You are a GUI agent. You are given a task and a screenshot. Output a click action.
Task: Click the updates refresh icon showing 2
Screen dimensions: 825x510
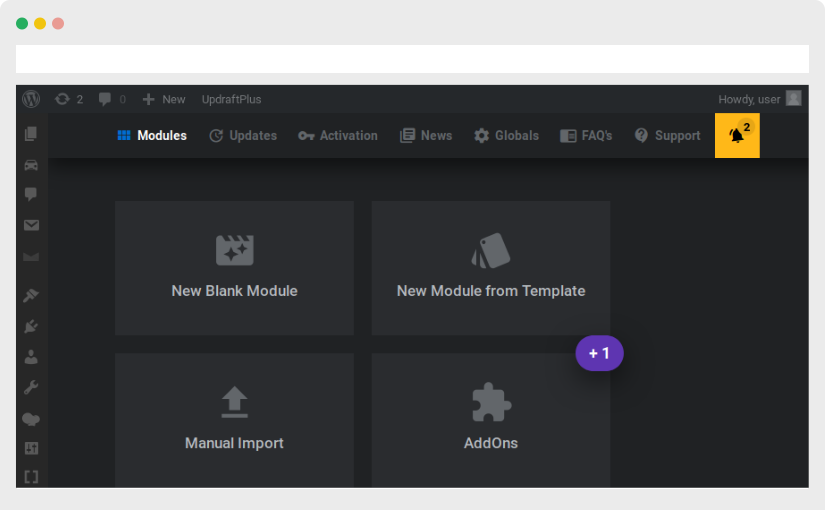68,99
